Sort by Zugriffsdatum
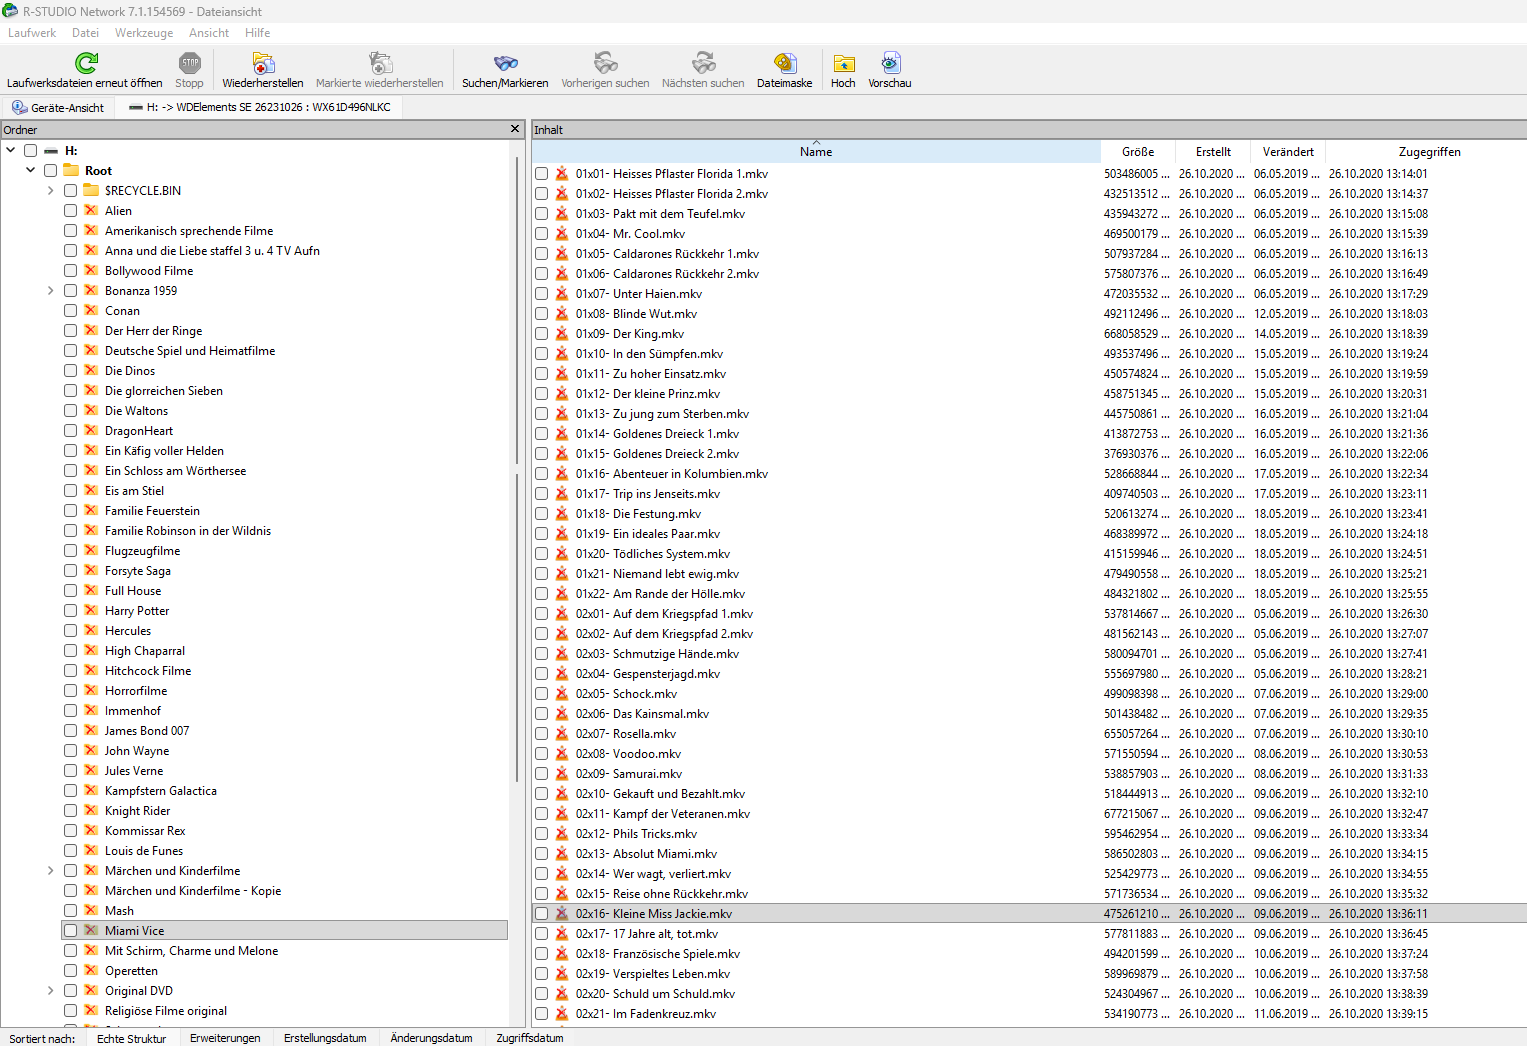1527x1046 pixels. click(530, 1038)
